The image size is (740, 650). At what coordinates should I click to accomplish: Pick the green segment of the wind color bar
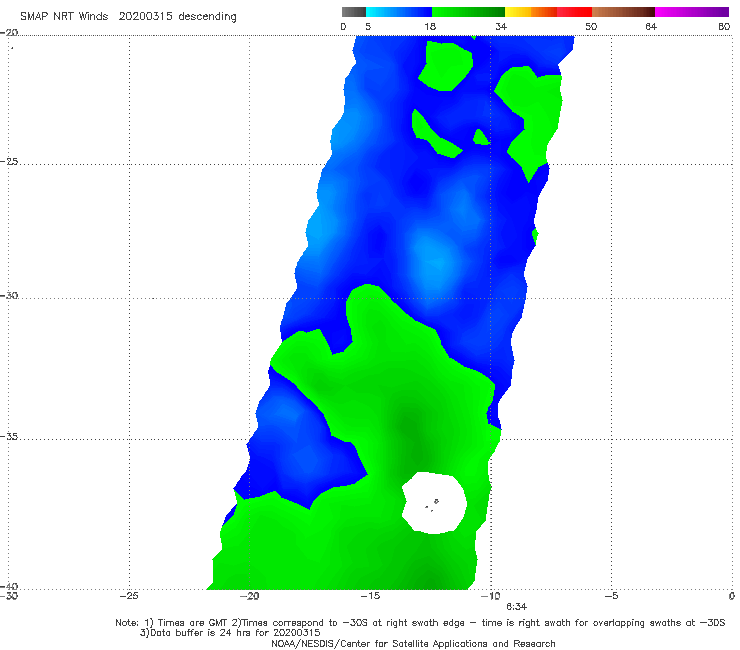[468, 12]
